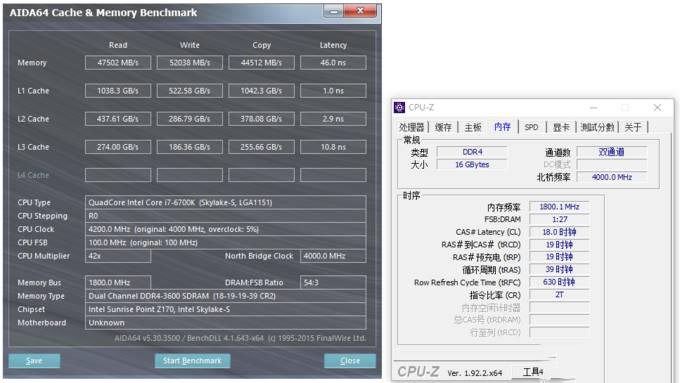Click Memory Write value 52038 MB/s
The image size is (680, 383).
(x=190, y=62)
